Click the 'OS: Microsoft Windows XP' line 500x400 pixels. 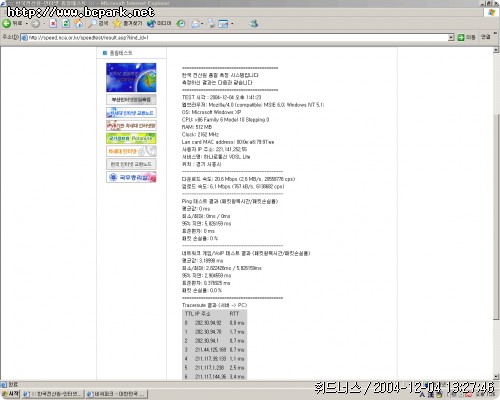tap(211, 112)
